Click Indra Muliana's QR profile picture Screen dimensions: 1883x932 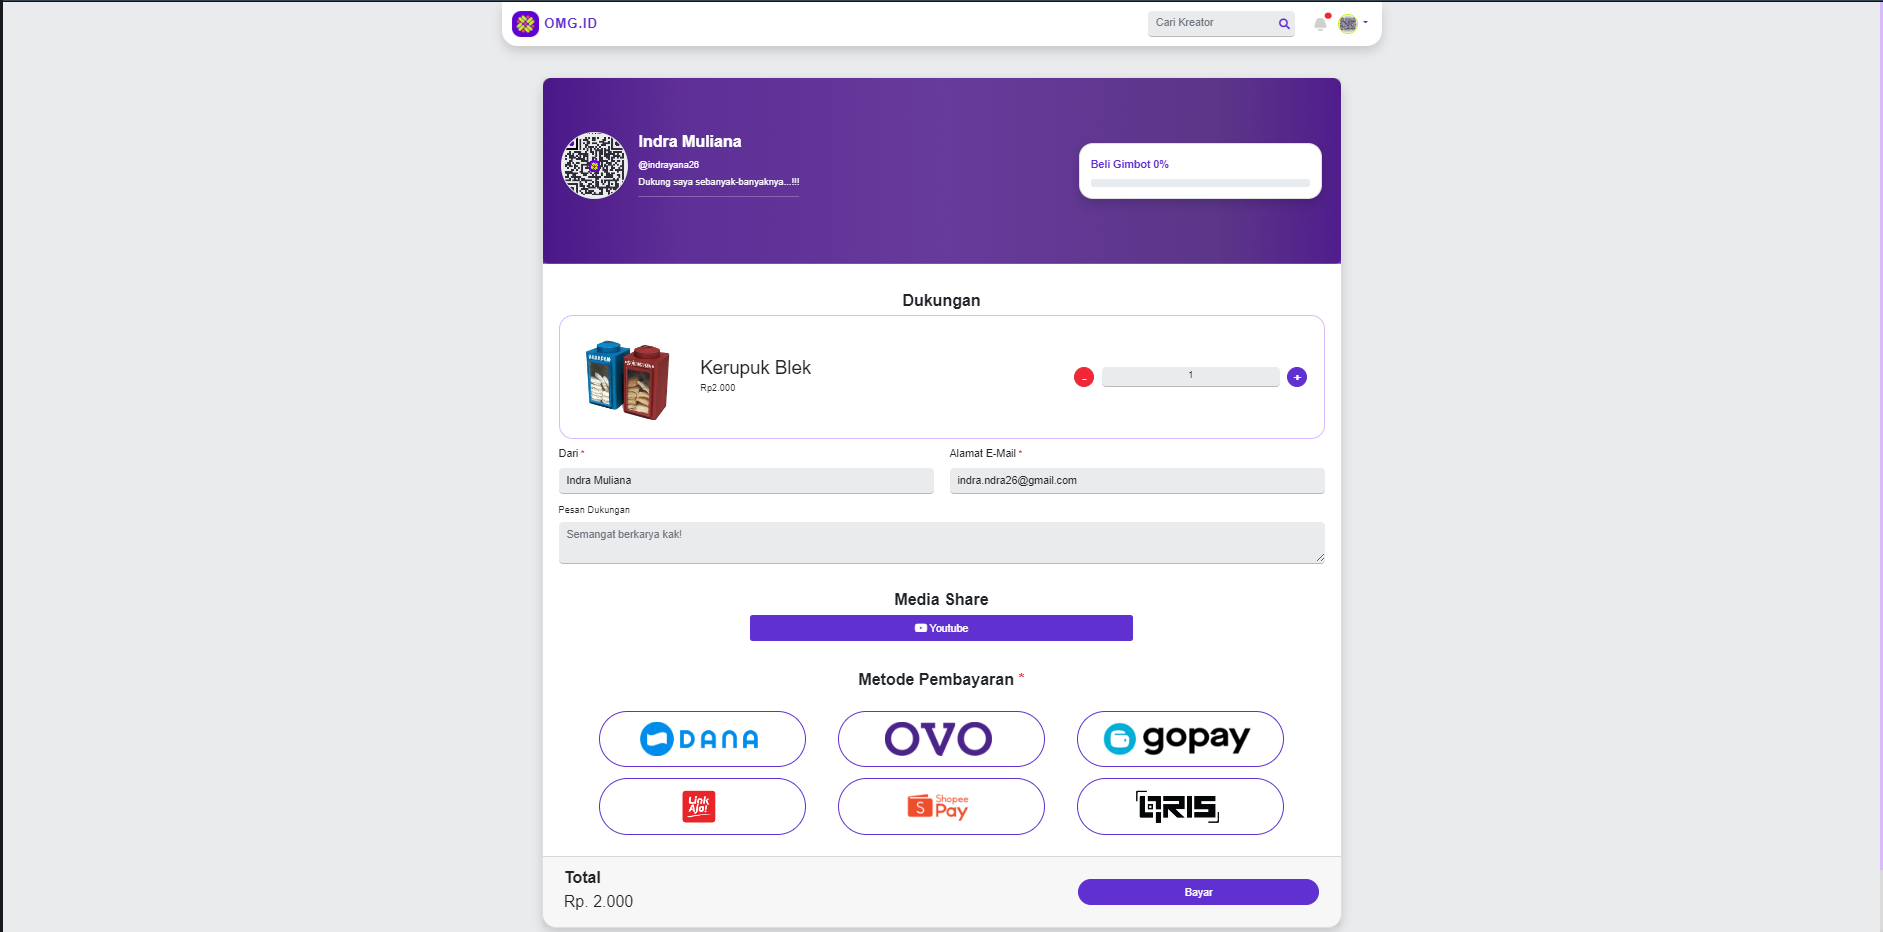pos(594,165)
